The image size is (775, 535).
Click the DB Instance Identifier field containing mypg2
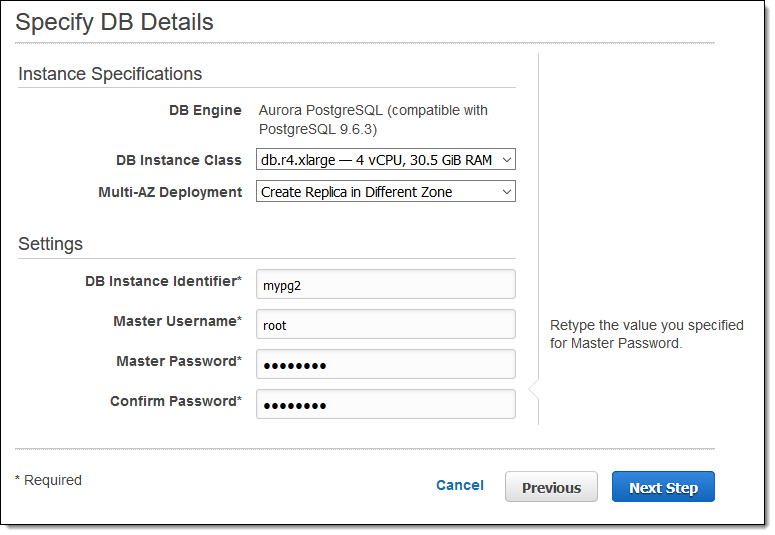point(386,284)
